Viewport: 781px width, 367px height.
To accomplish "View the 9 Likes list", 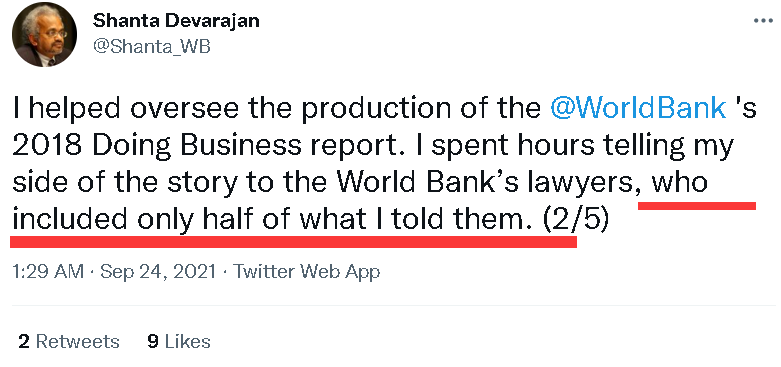I will tap(179, 342).
